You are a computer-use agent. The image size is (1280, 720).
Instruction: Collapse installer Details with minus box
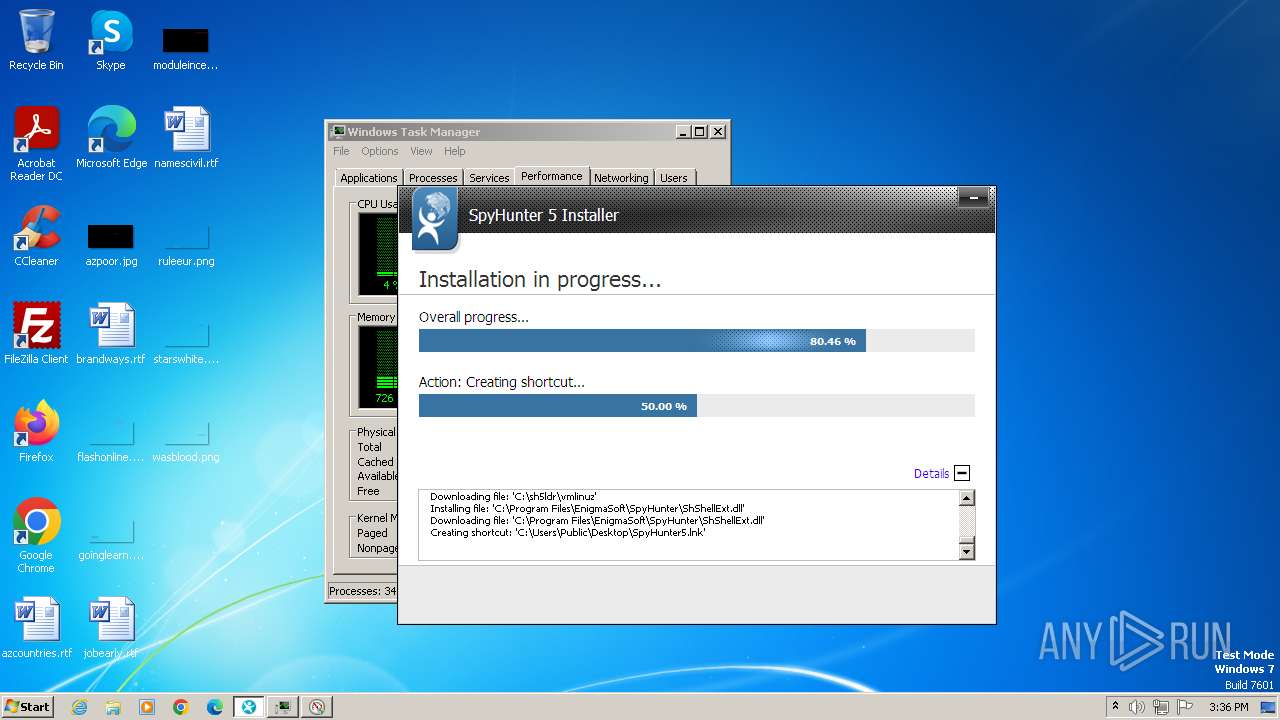[962, 473]
